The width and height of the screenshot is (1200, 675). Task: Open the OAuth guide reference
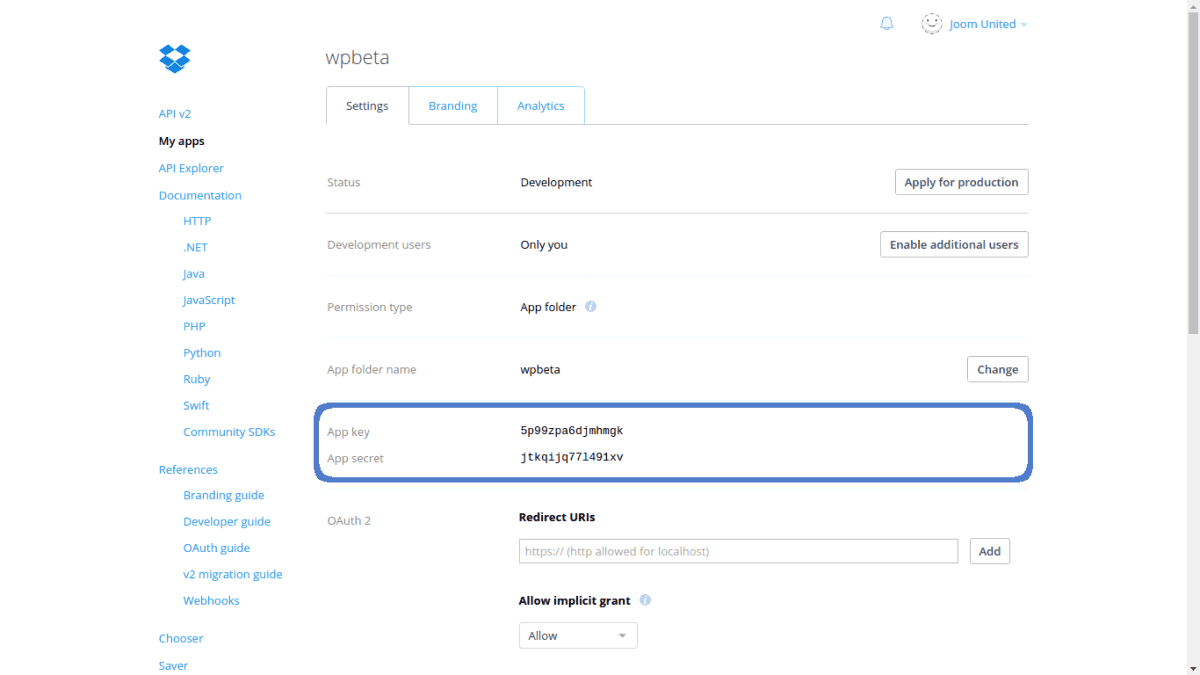[216, 548]
